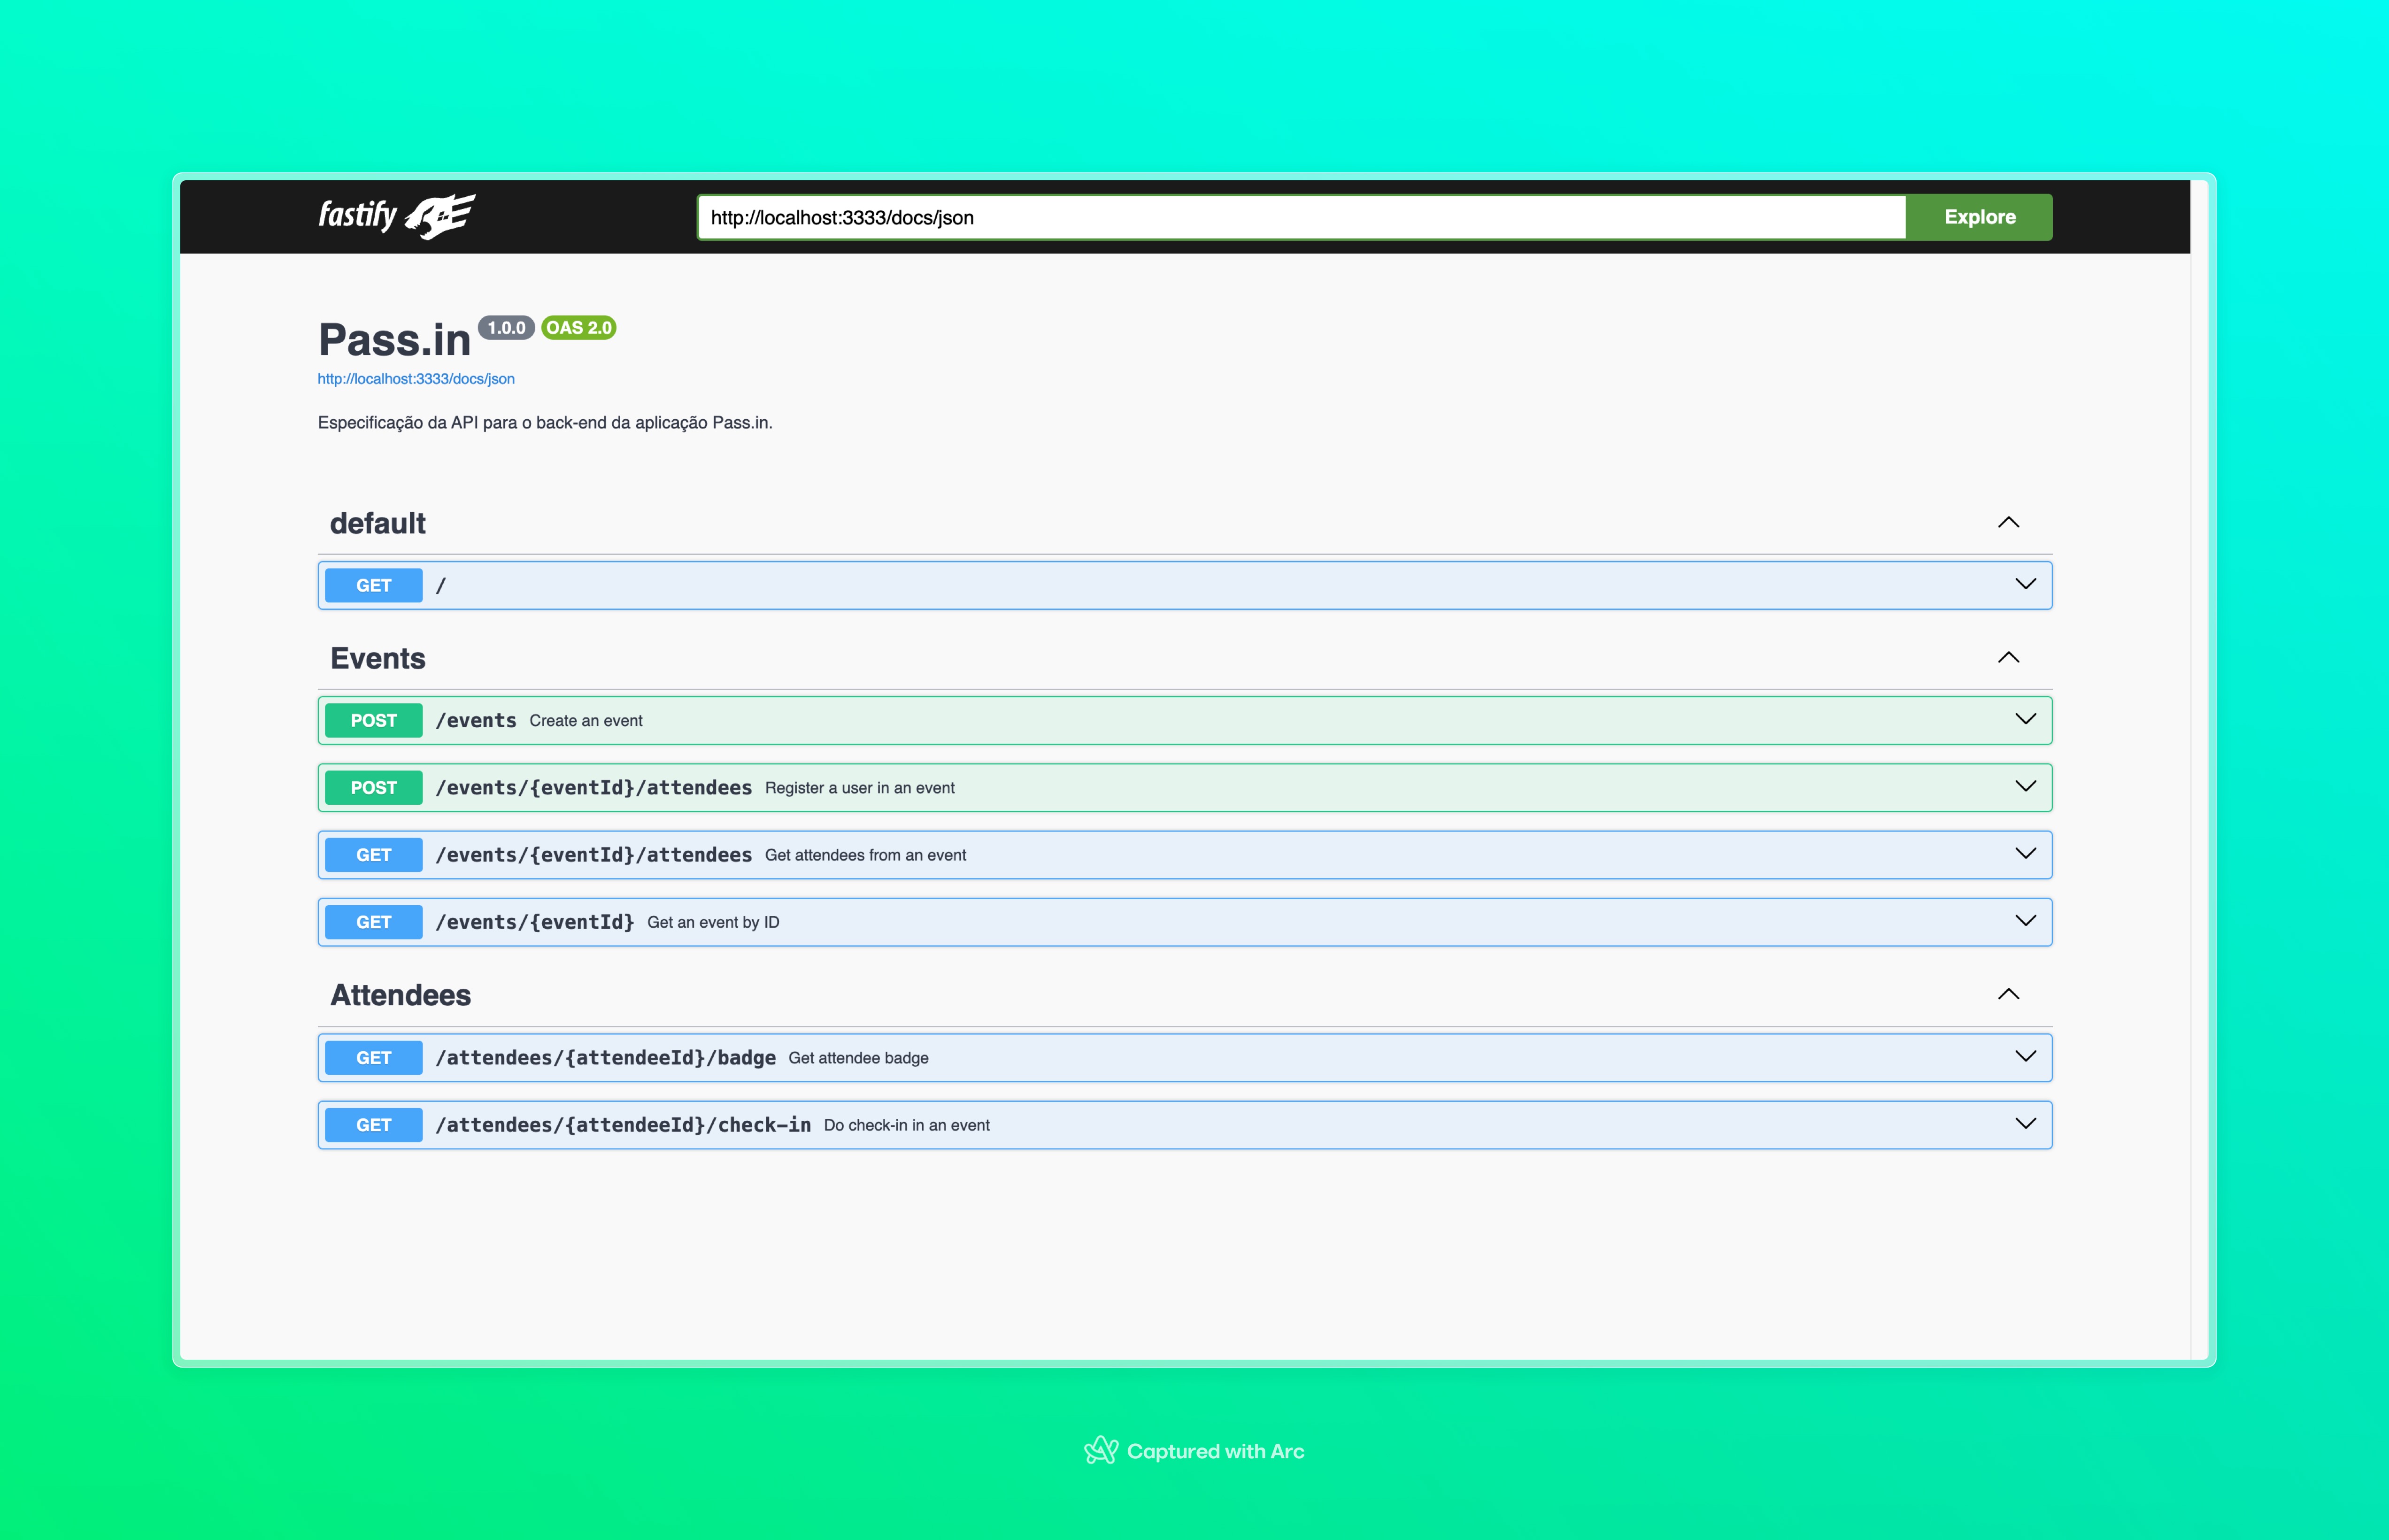Screen dimensions: 2389x1540
Task: Click the Attendees section heading
Action: coord(401,995)
